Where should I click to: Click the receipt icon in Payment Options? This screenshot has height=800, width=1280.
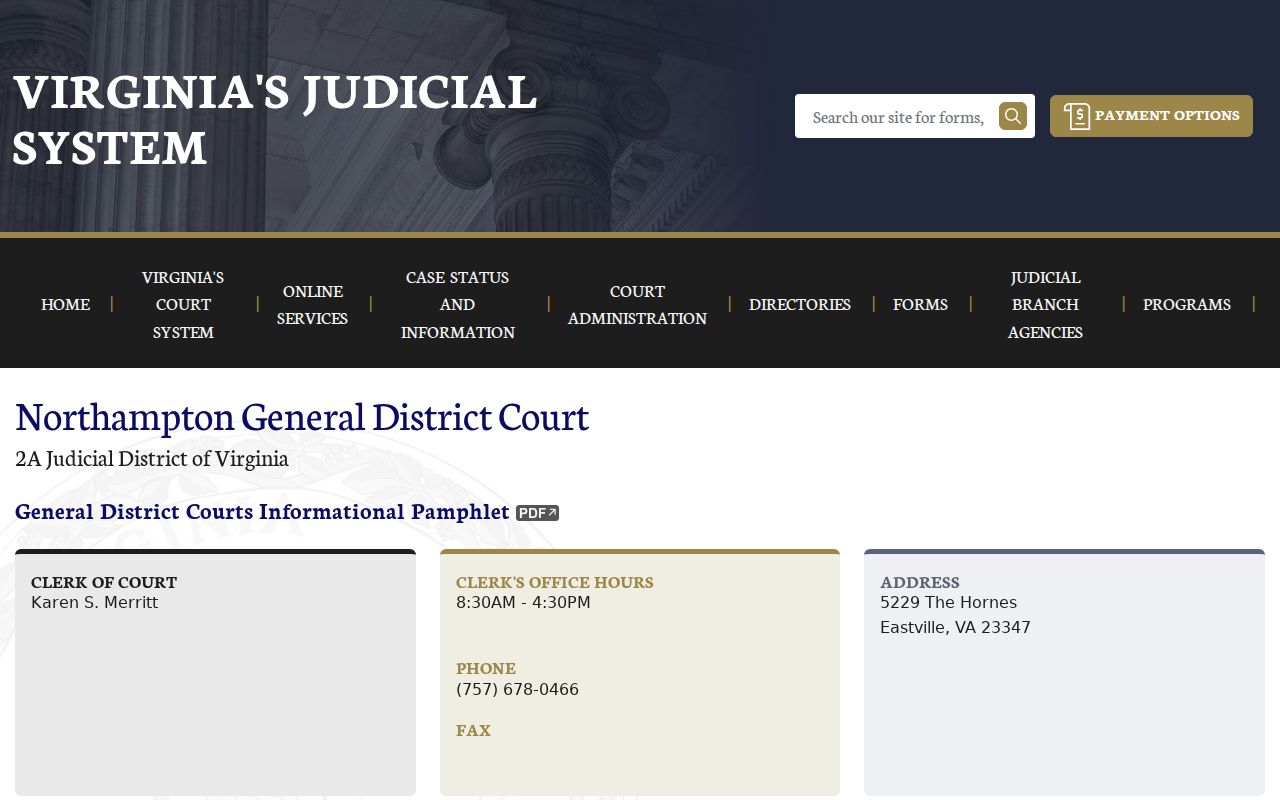tap(1077, 116)
